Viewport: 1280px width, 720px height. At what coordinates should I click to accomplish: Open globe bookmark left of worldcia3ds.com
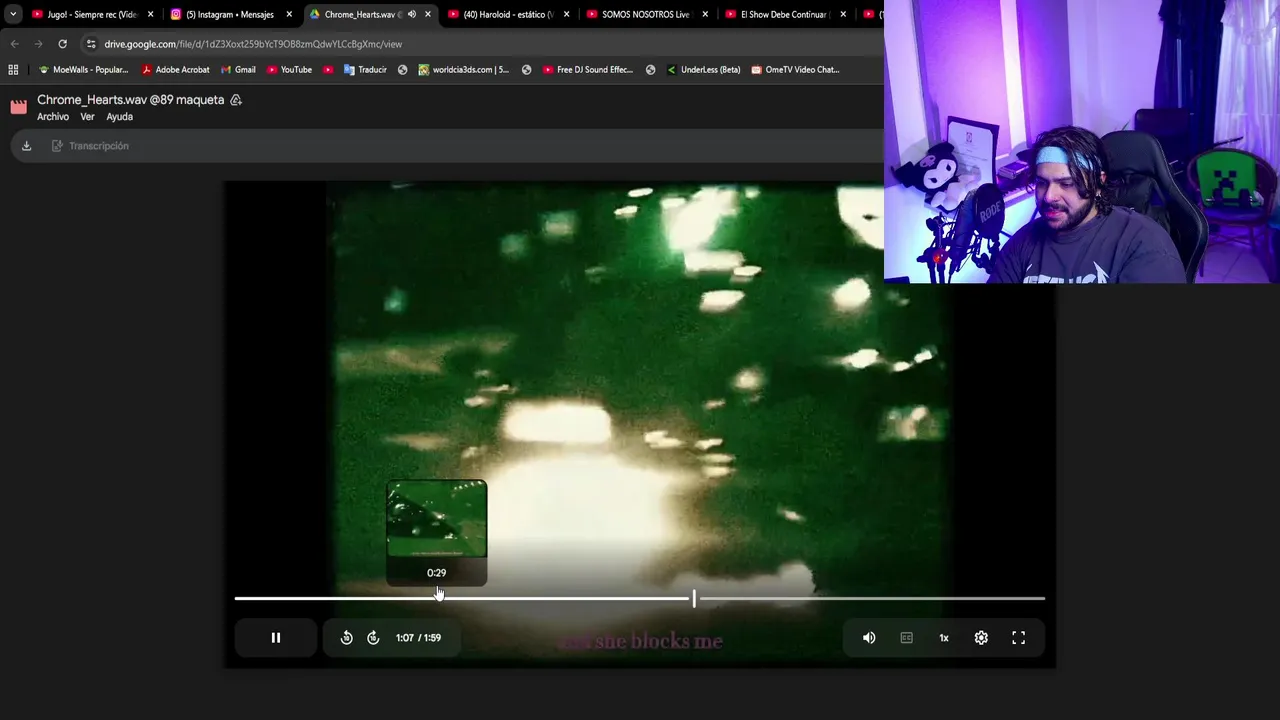[x=402, y=70]
